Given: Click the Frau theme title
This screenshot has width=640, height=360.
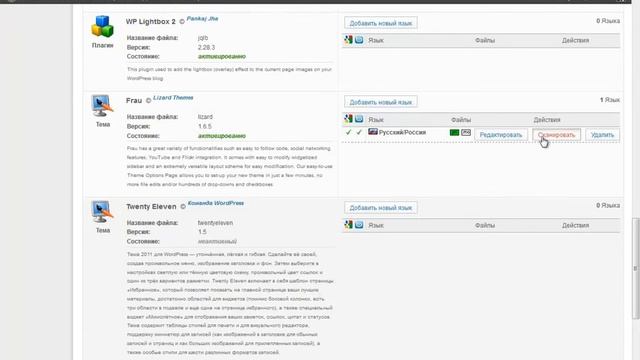Looking at the screenshot, I should click(134, 100).
